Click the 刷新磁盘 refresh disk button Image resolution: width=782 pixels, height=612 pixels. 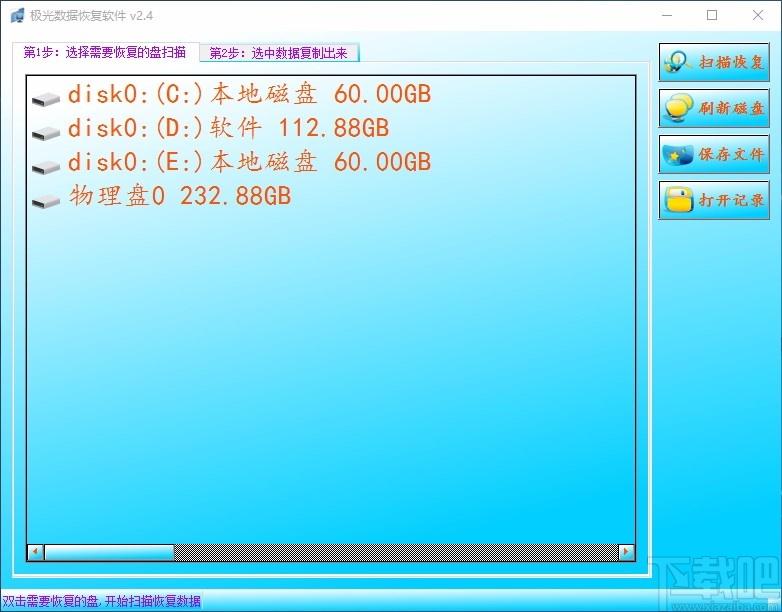pyautogui.click(x=714, y=108)
